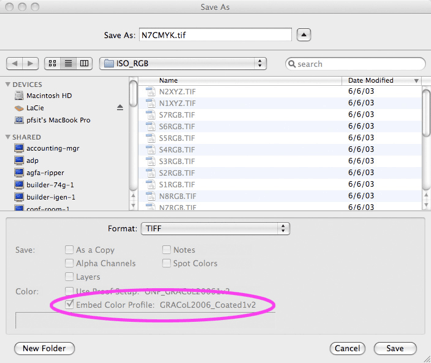Collapse the DEVICES sidebar section
The height and width of the screenshot is (363, 431).
click(x=8, y=85)
